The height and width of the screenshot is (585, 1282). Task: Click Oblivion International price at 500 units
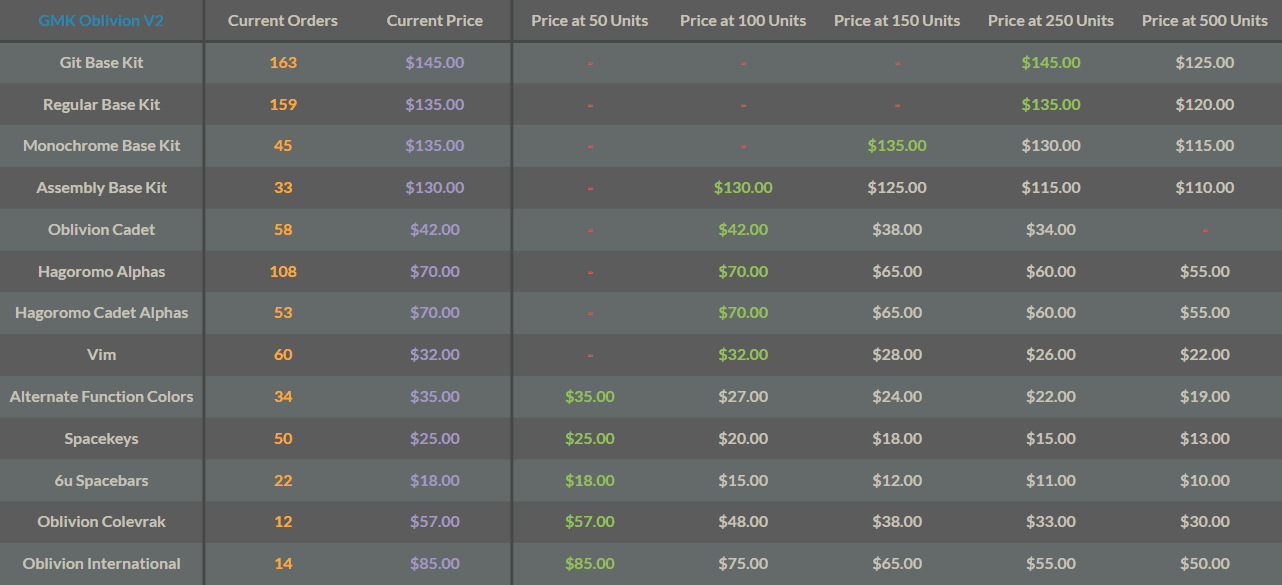tap(1205, 564)
